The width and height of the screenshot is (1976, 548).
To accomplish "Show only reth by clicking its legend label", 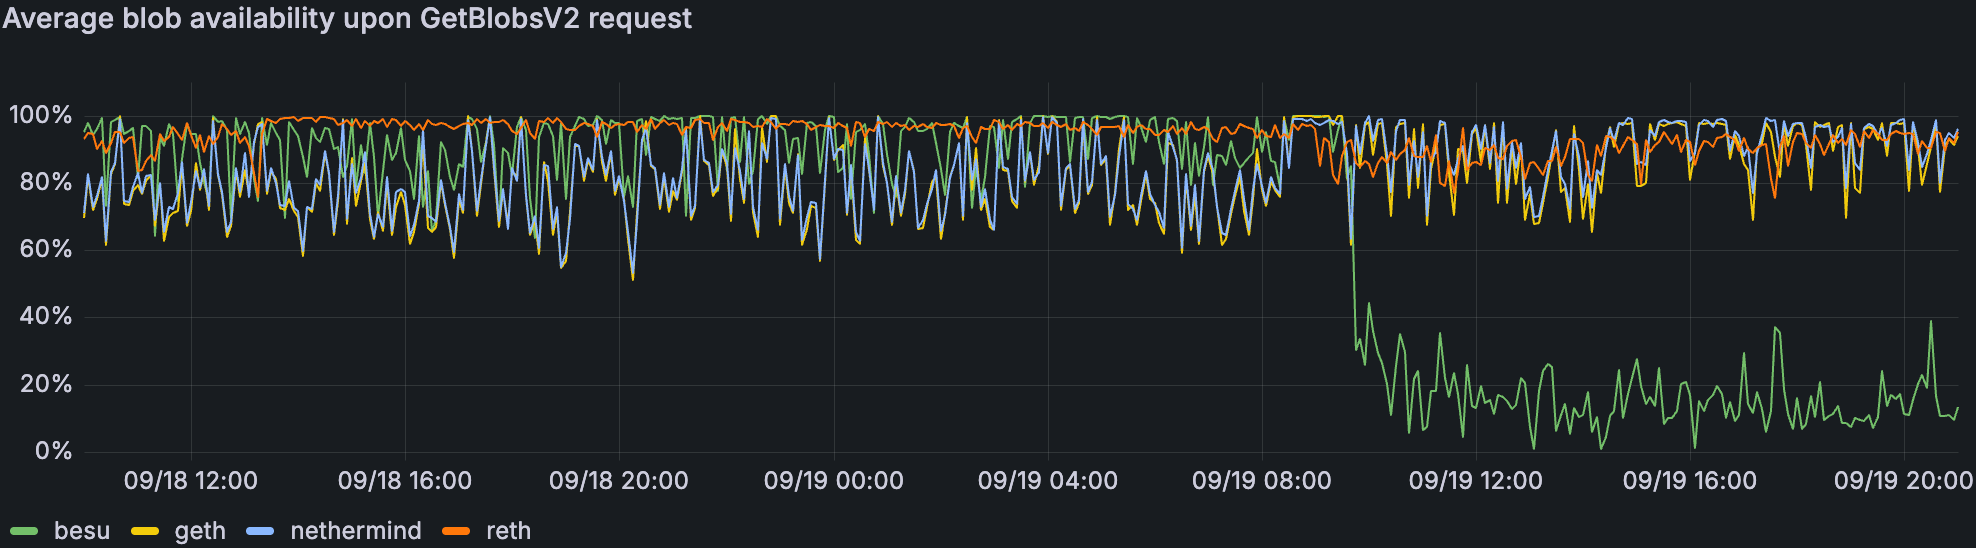I will tap(508, 531).
